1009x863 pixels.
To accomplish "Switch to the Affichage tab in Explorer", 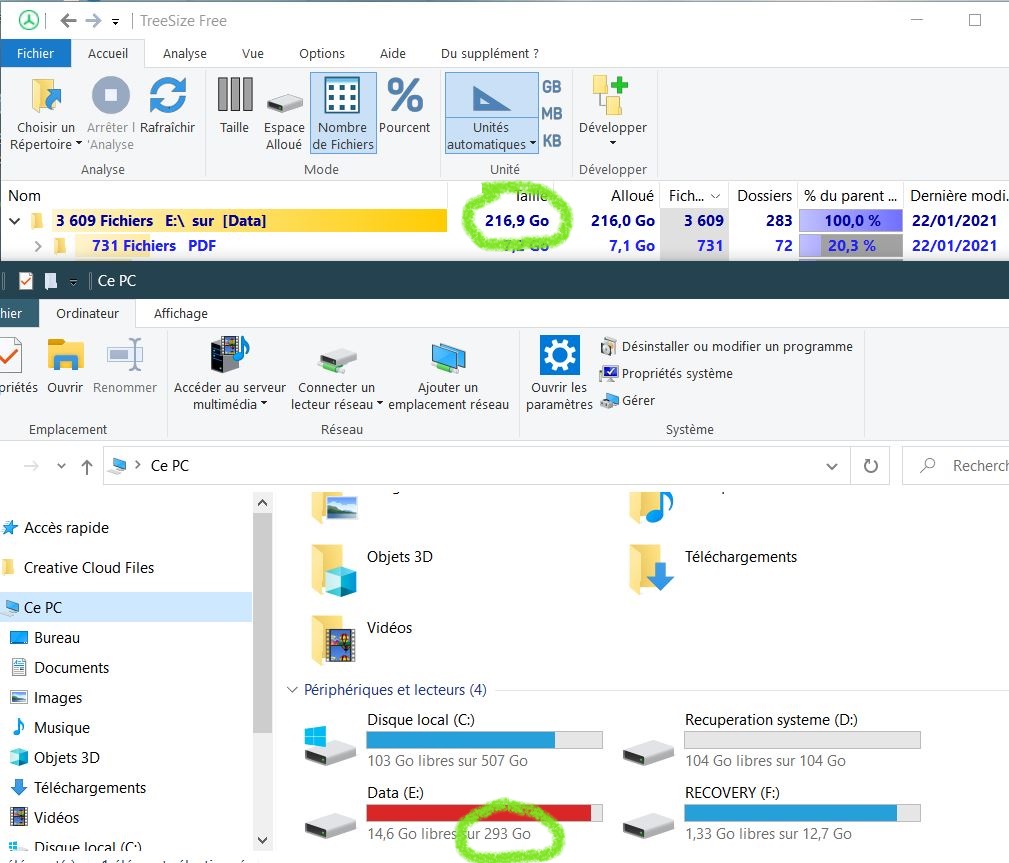I will [x=181, y=313].
